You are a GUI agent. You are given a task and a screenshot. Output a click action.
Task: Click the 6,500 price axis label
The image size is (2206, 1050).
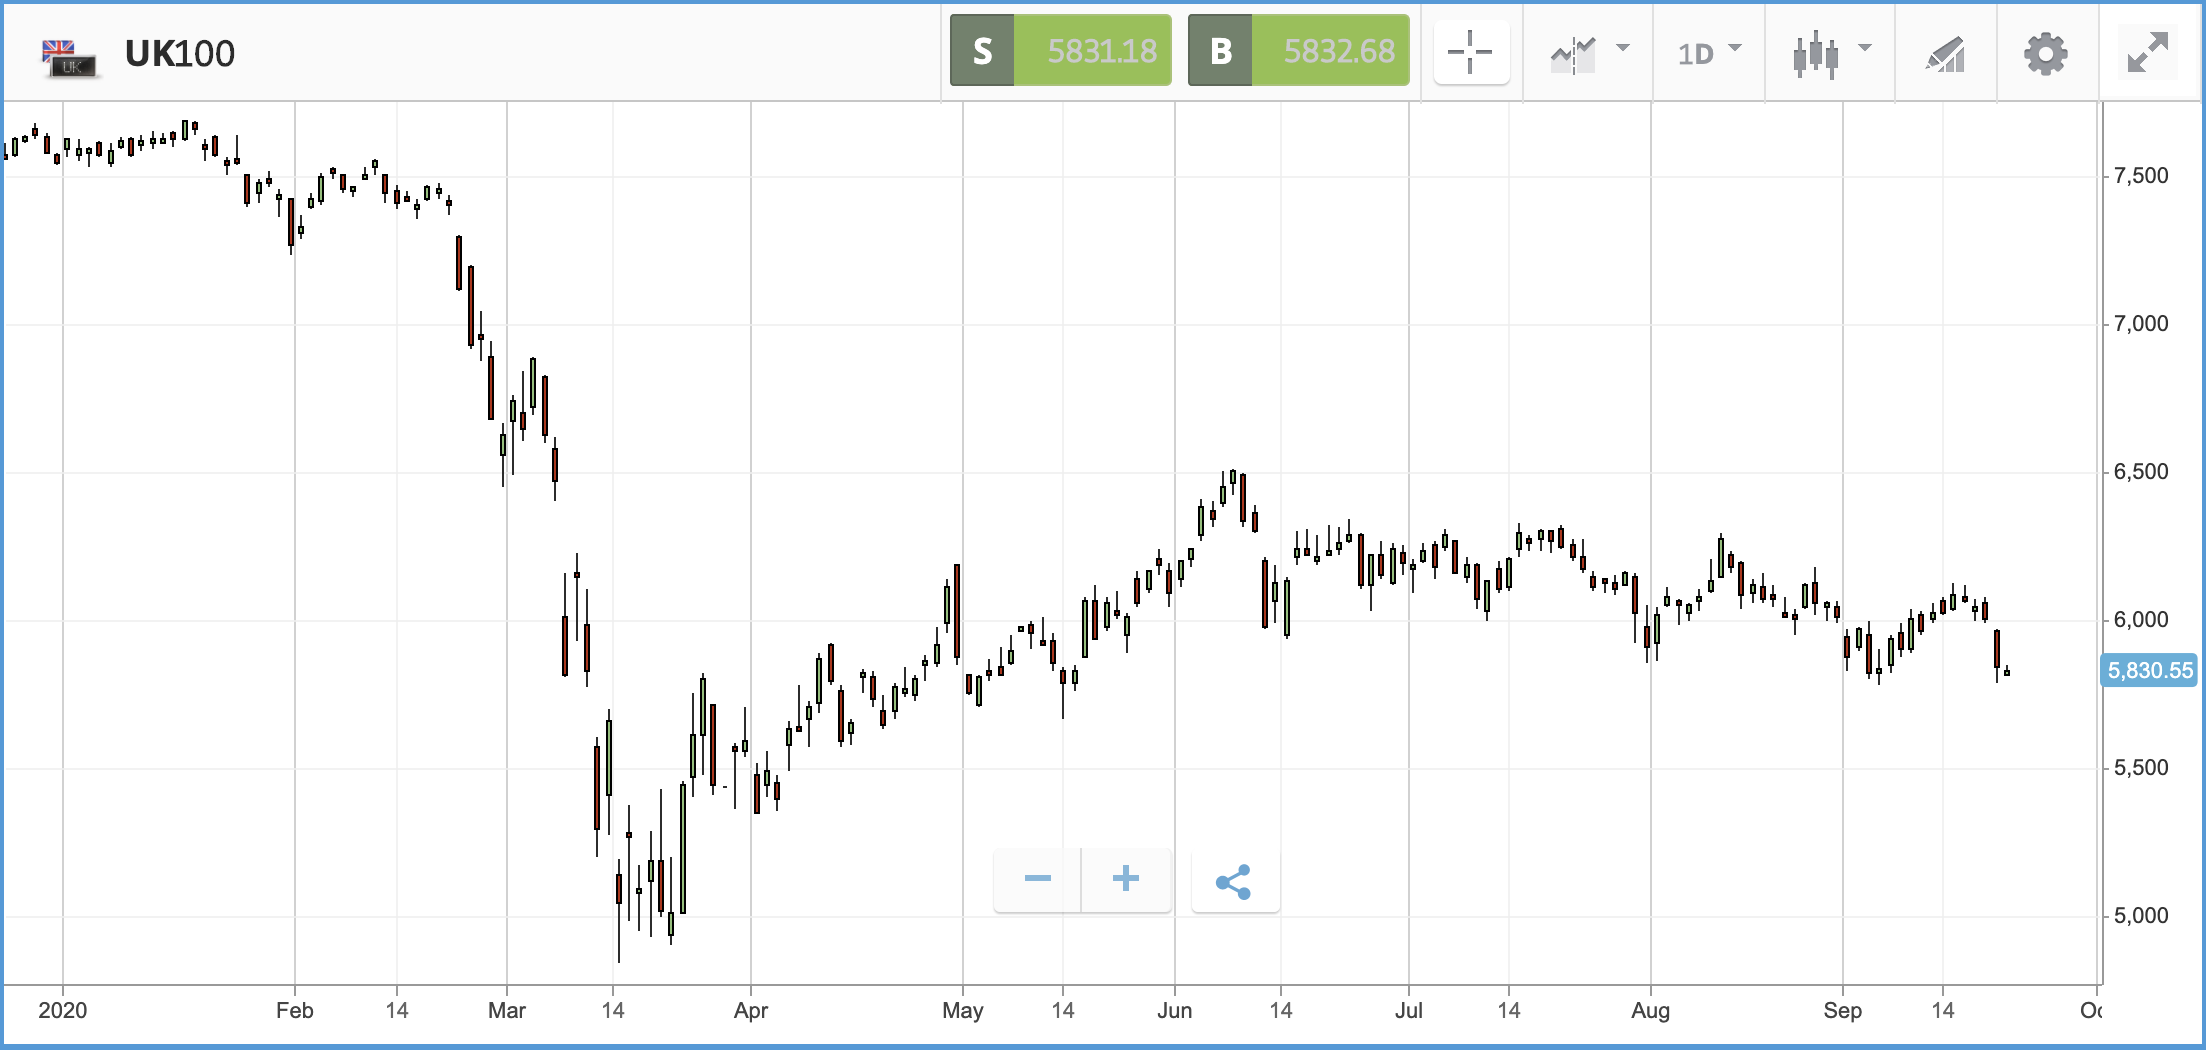pyautogui.click(x=2141, y=472)
